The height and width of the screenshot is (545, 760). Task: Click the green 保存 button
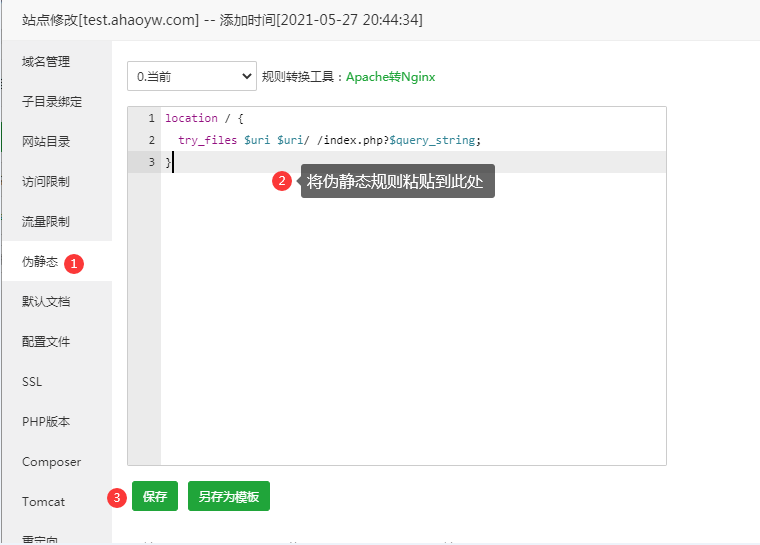pos(154,496)
